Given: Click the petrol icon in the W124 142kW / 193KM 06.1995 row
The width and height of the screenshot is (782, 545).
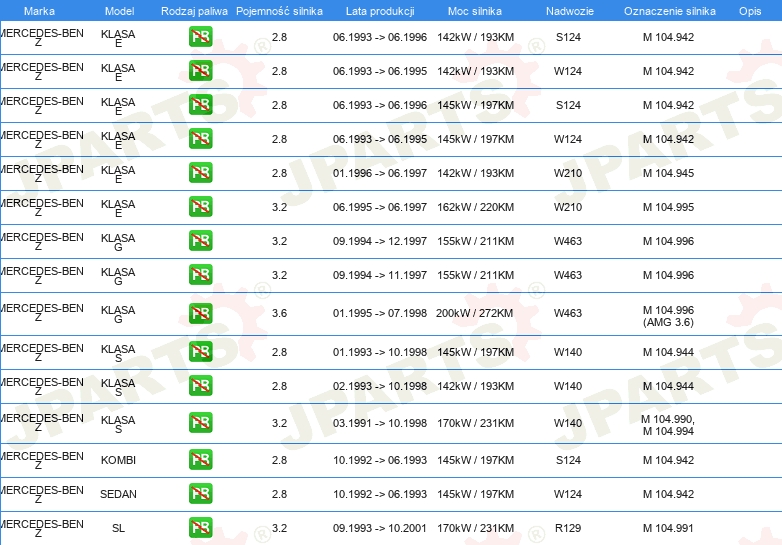Looking at the screenshot, I should 200,71.
